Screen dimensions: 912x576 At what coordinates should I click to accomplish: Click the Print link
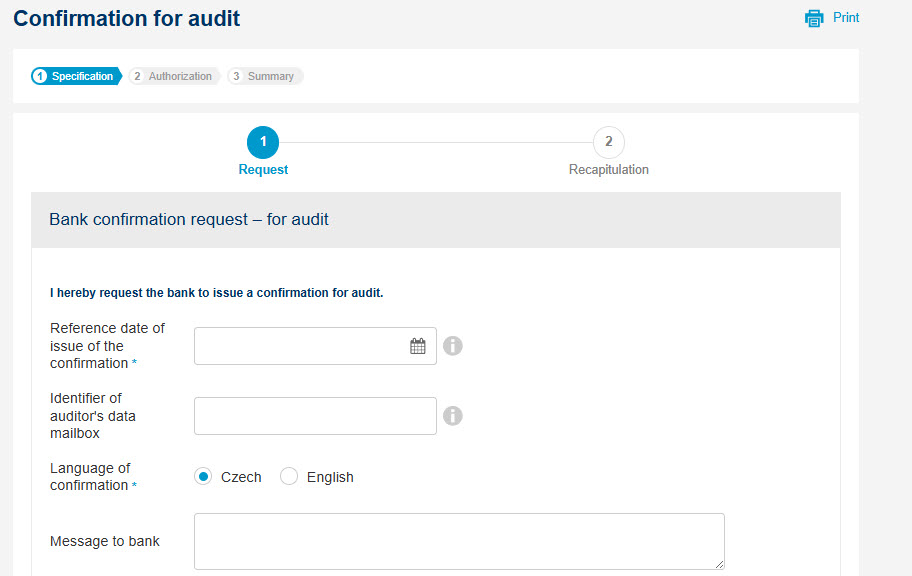click(x=846, y=17)
